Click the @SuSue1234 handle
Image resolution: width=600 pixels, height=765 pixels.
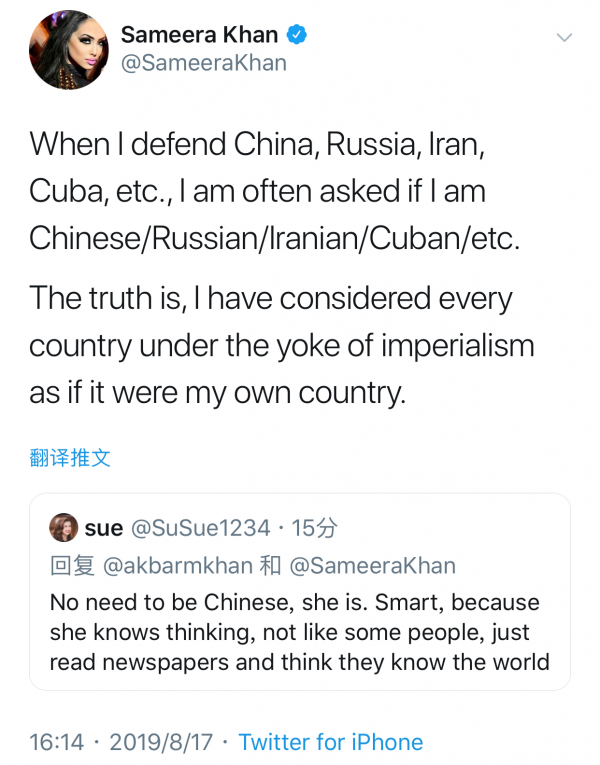coord(201,528)
